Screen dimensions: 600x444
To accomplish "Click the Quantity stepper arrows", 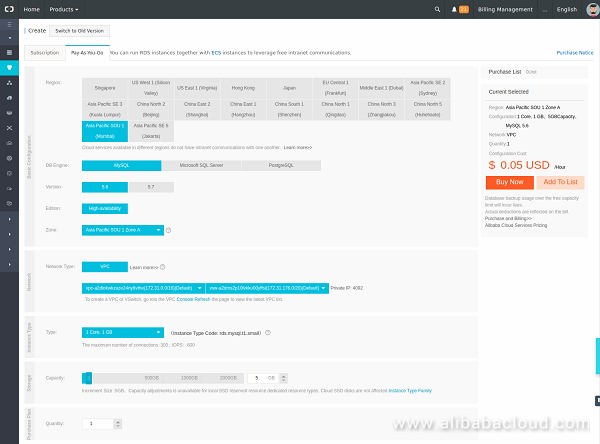I will [x=118, y=424].
